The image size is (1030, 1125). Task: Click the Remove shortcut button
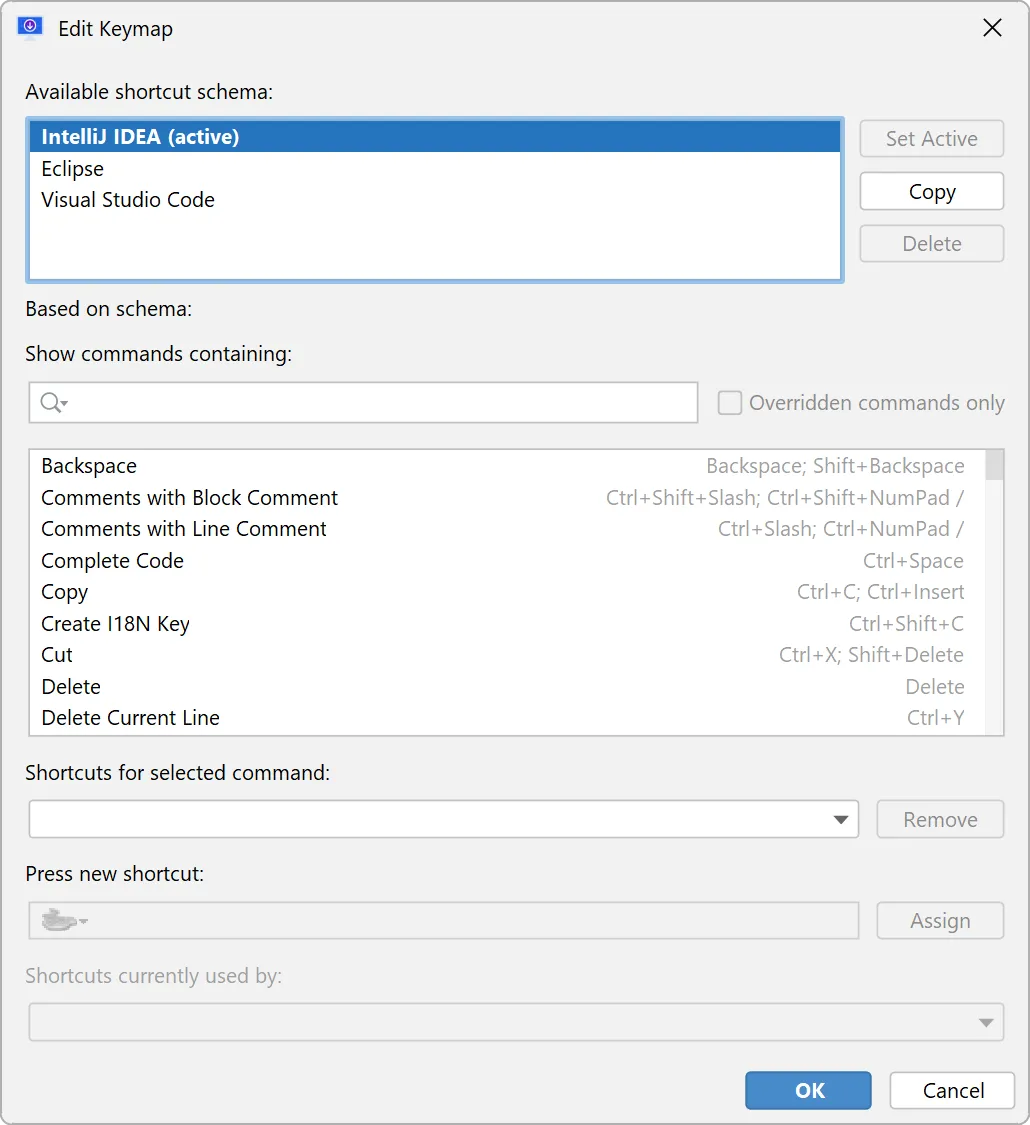coord(940,819)
